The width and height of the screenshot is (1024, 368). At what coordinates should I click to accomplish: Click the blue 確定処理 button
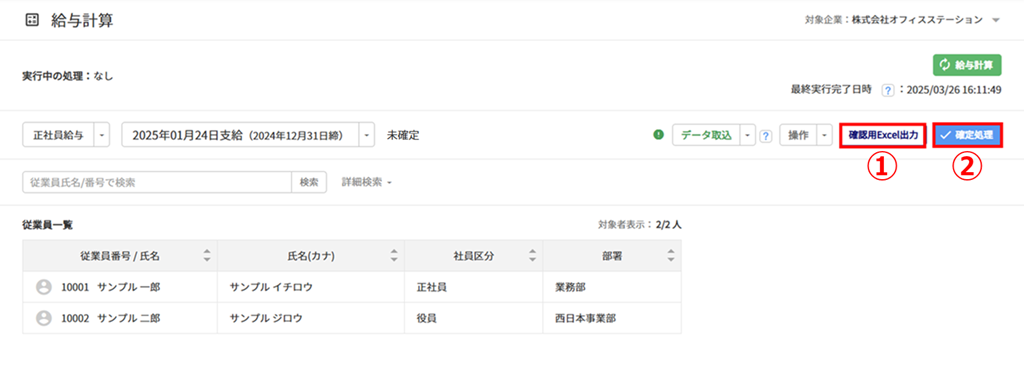967,136
